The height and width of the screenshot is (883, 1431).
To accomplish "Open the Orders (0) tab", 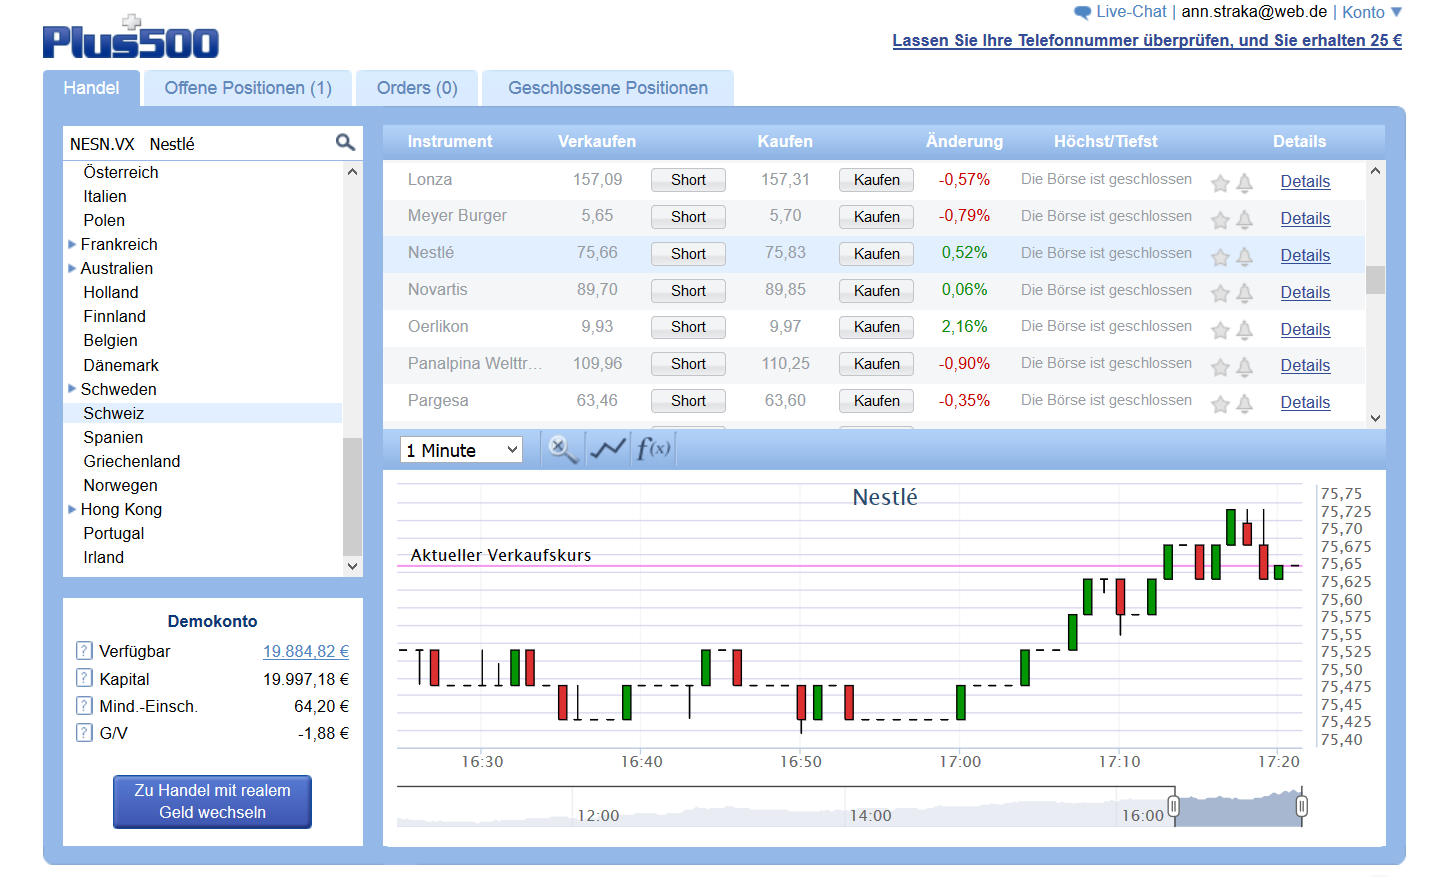I will [417, 88].
